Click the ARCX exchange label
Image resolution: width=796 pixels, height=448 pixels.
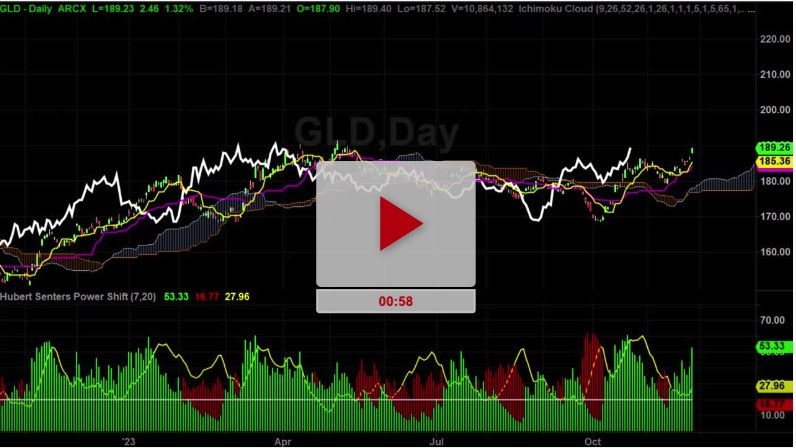pos(72,9)
